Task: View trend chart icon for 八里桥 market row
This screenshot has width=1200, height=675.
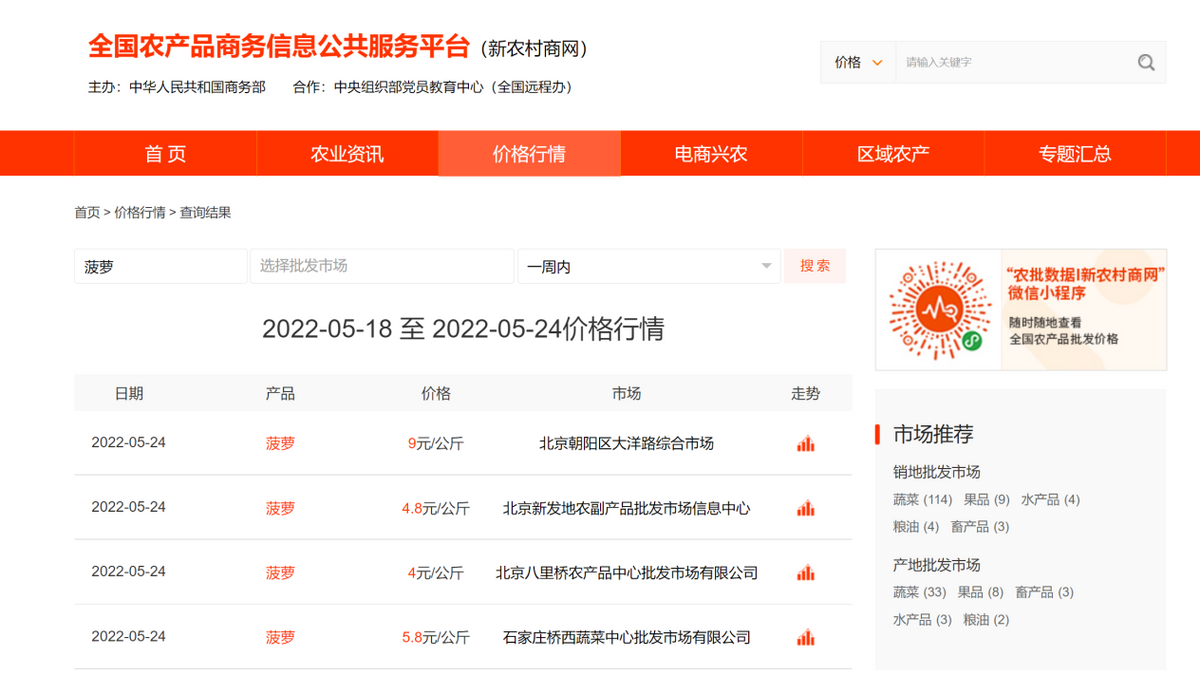Action: [805, 573]
